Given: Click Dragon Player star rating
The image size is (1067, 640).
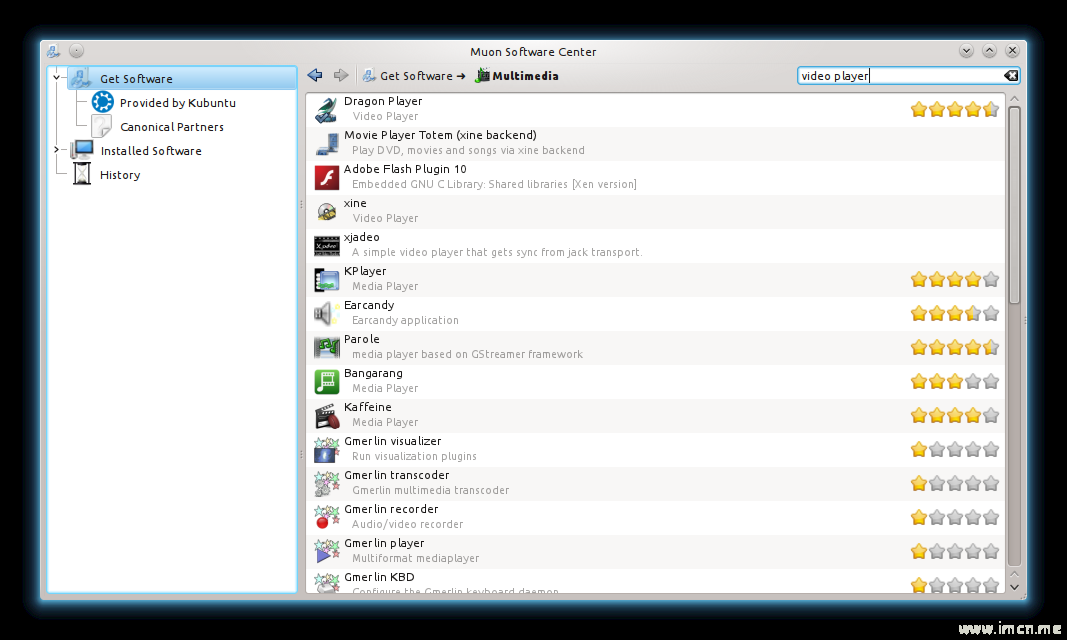Looking at the screenshot, I should coord(955,110).
